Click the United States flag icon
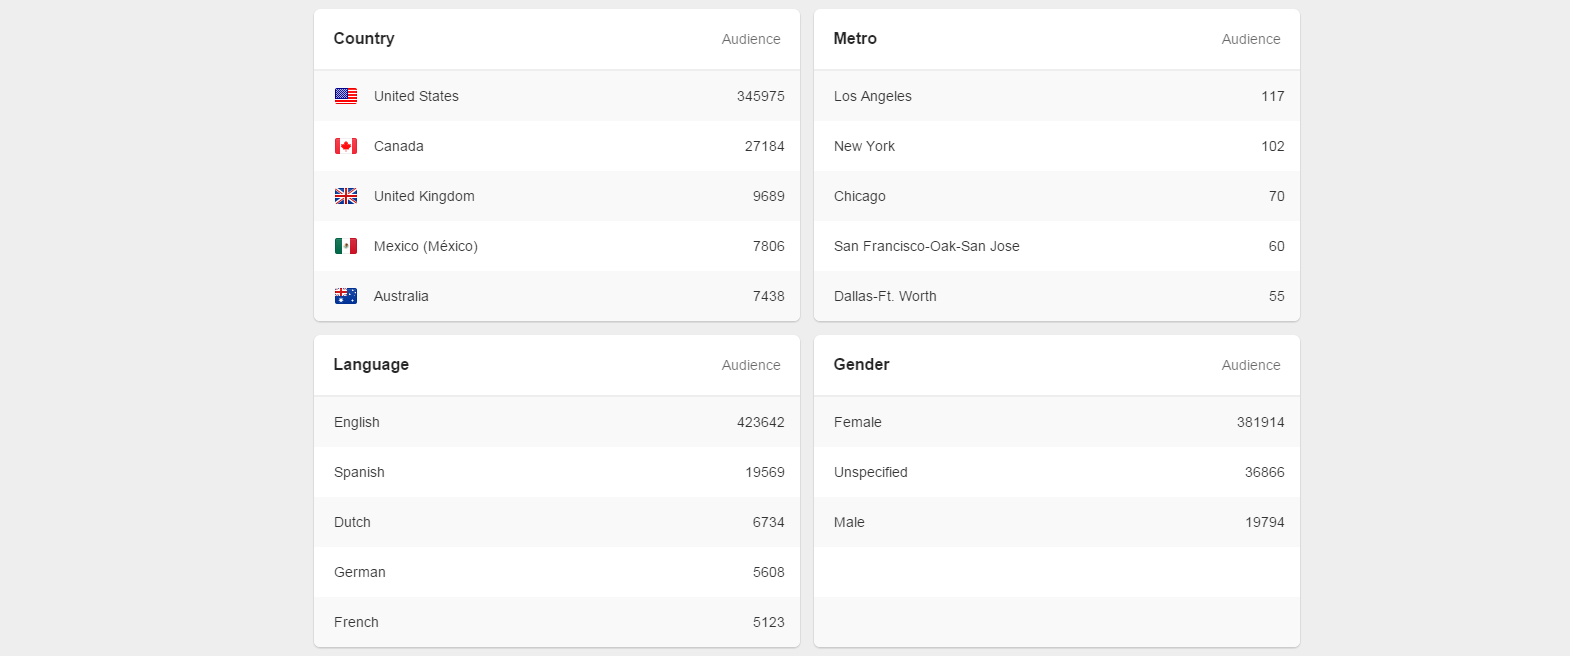 346,96
